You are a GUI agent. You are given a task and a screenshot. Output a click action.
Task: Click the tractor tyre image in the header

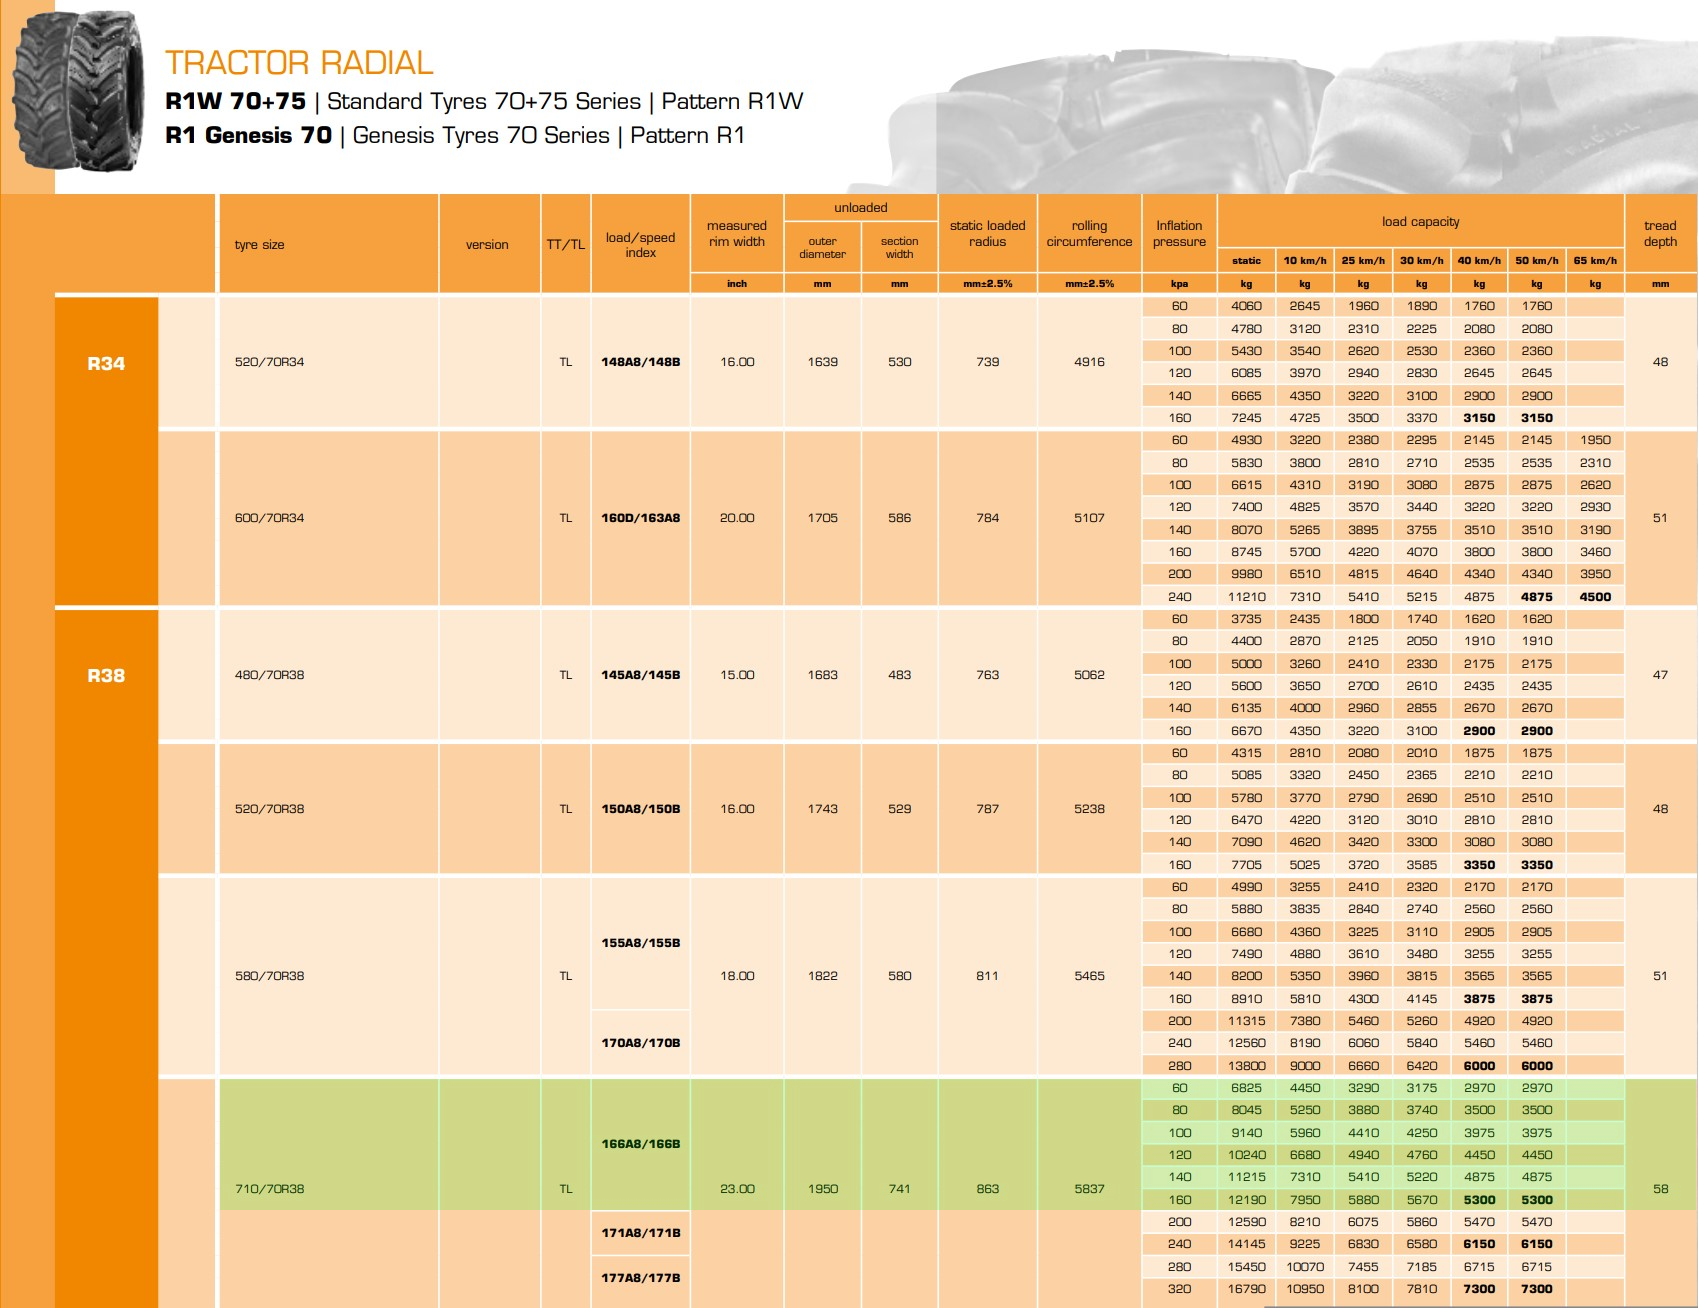78,92
